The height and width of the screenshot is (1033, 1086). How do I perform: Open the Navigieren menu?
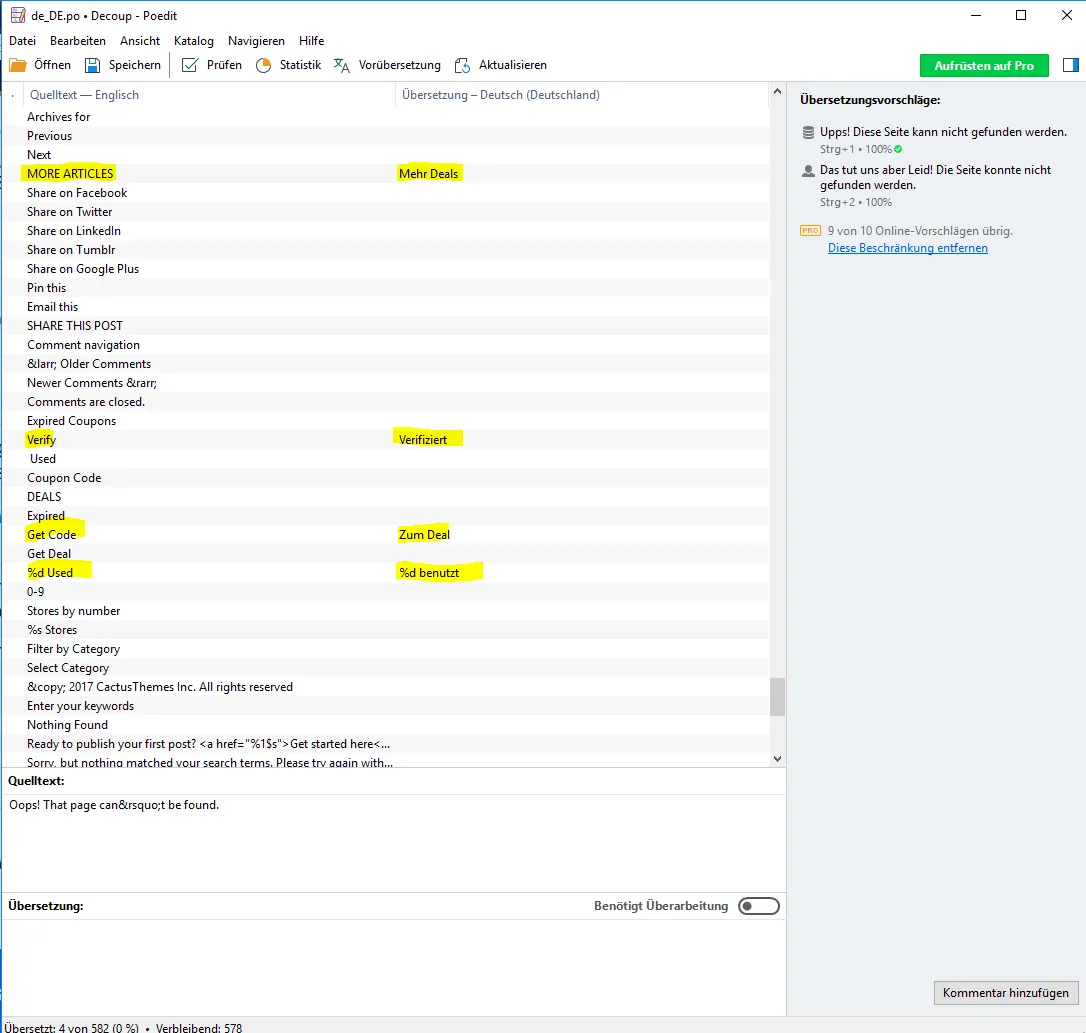pos(256,41)
